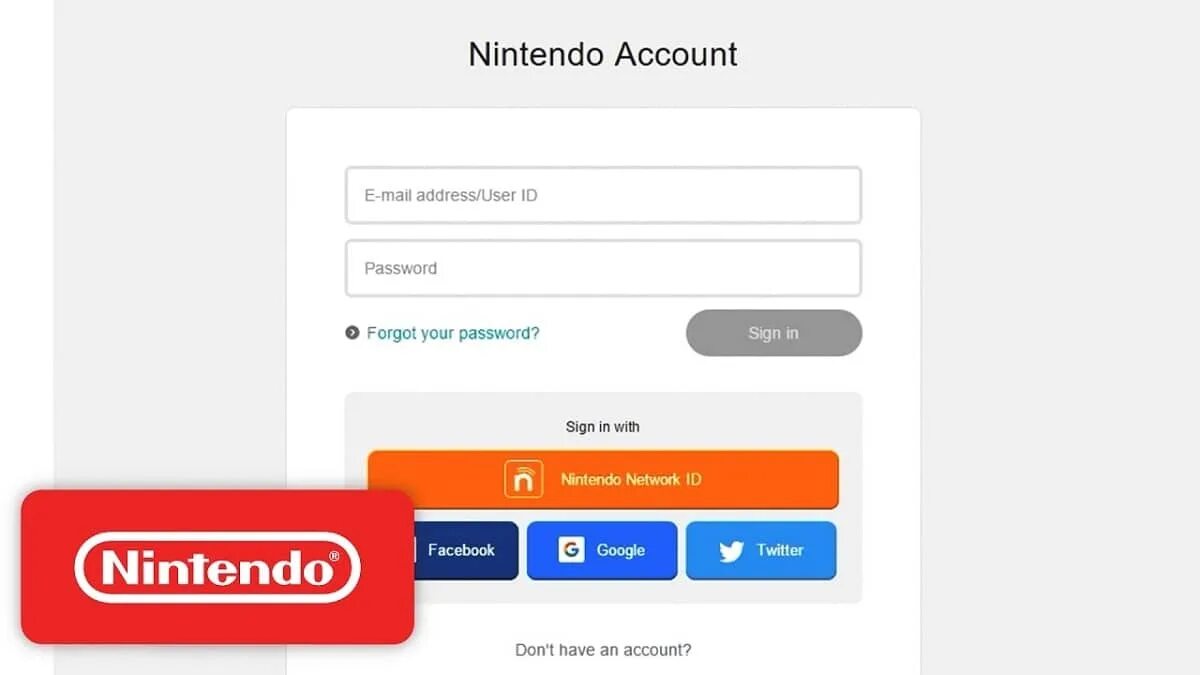Click the Don't have an account text
The height and width of the screenshot is (675, 1200).
603,650
